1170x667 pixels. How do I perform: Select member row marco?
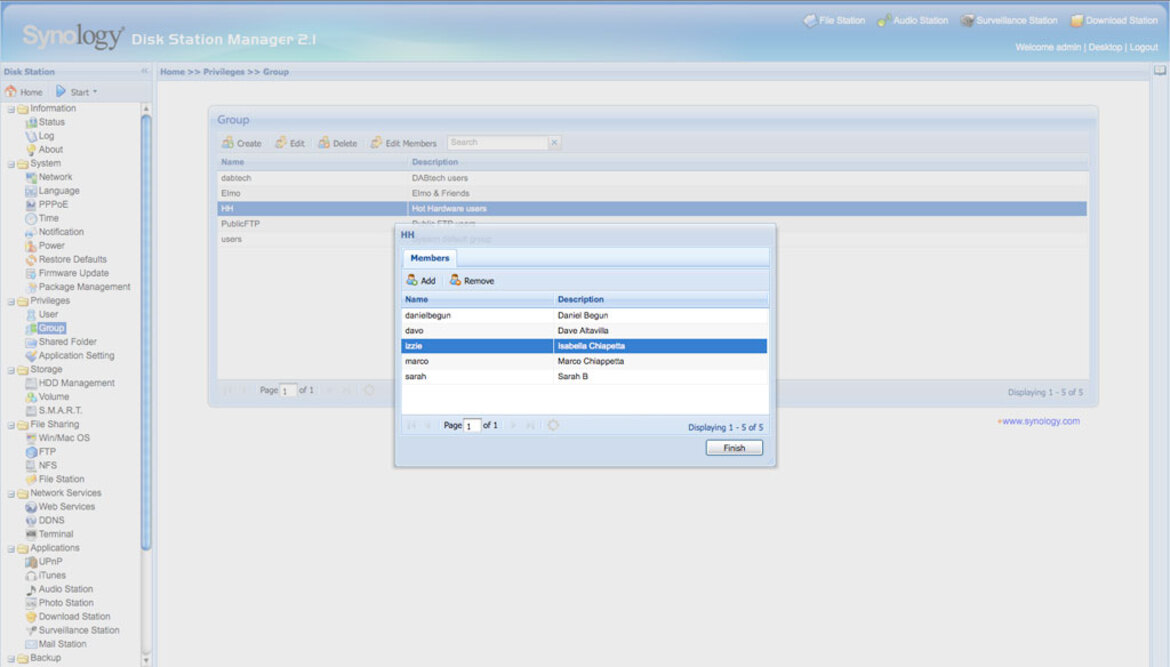(x=584, y=361)
